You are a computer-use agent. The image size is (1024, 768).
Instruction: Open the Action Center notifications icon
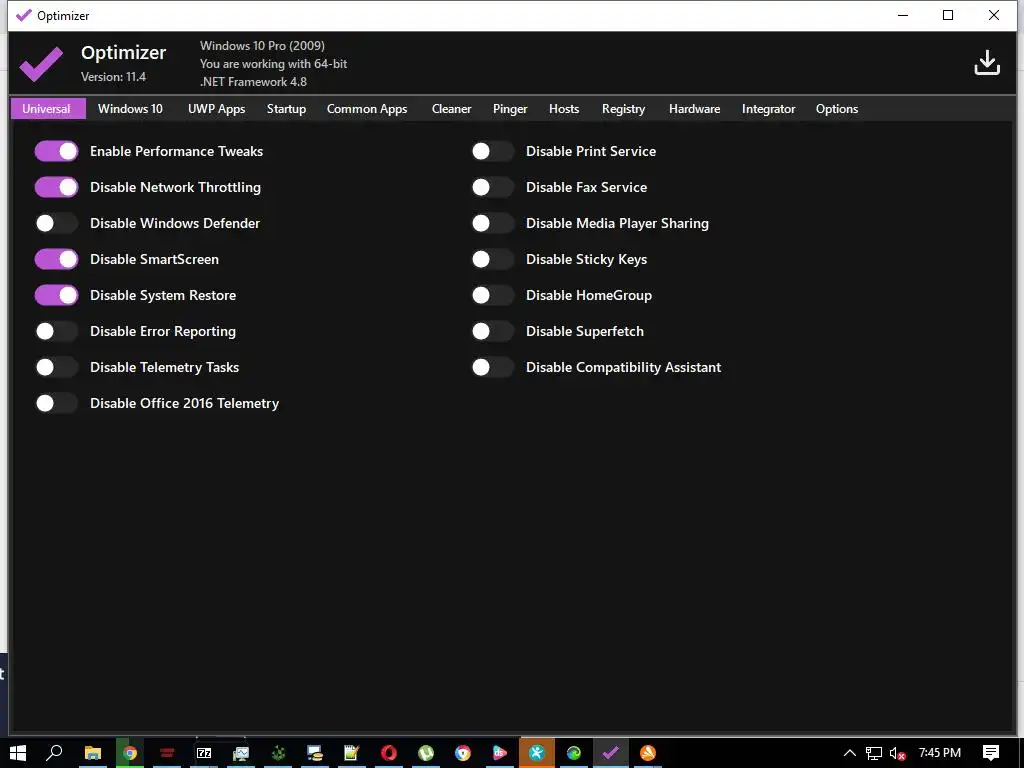(991, 753)
